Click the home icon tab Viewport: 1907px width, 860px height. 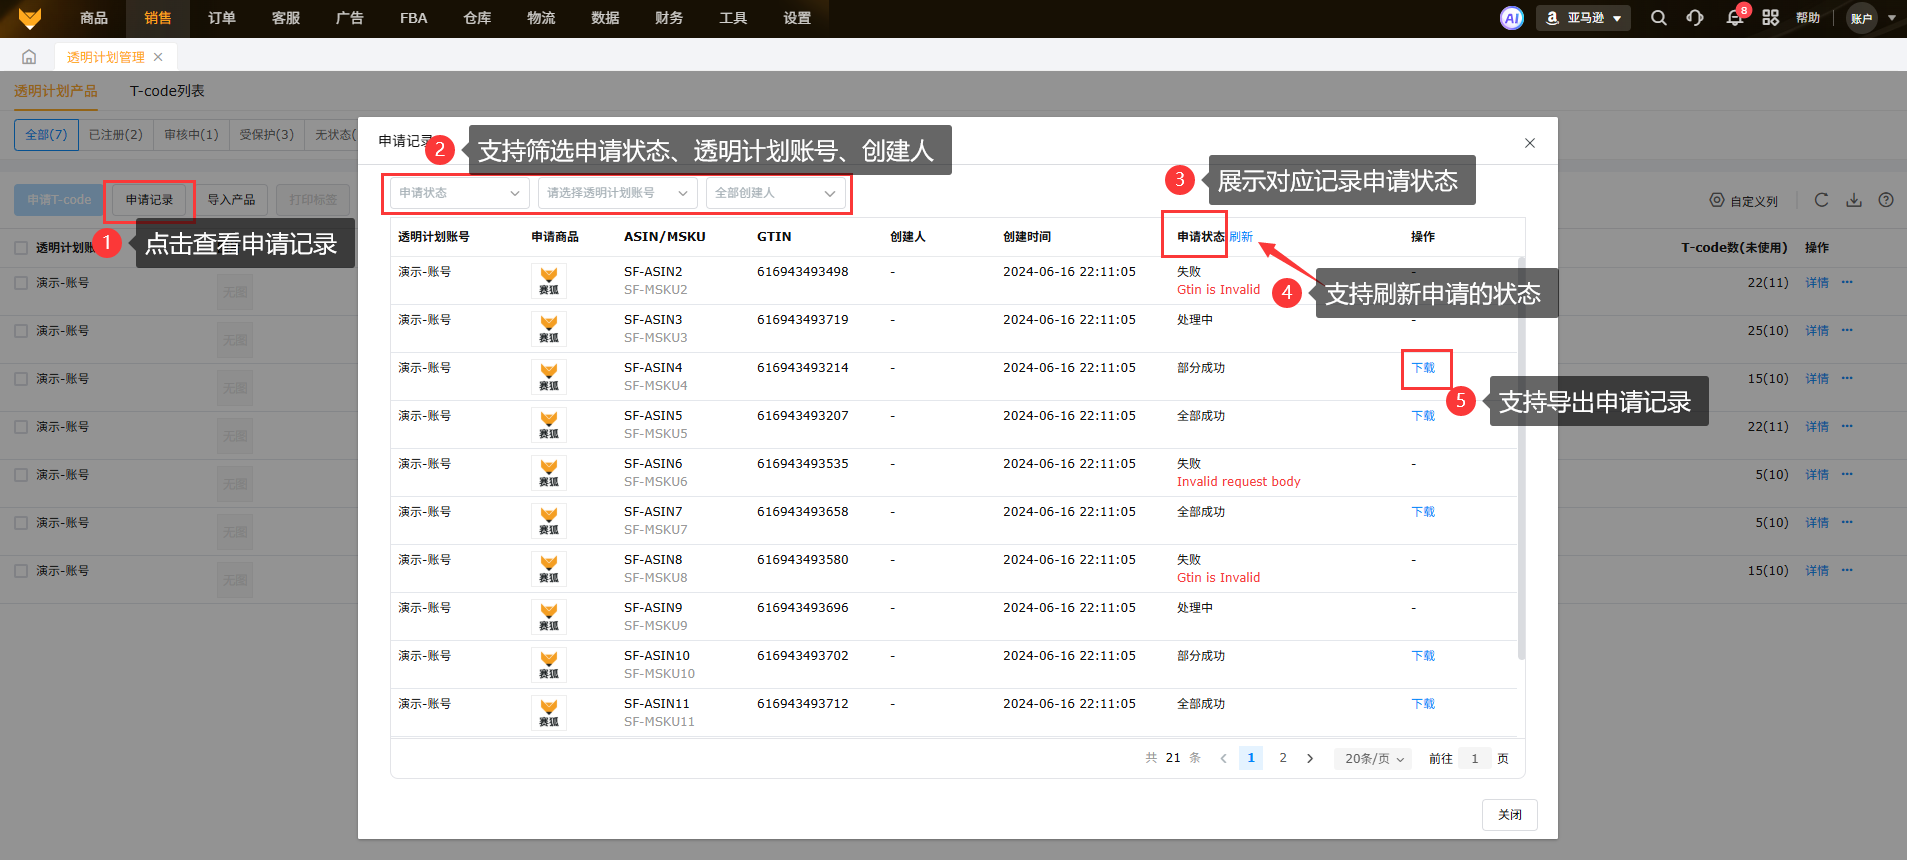click(29, 57)
